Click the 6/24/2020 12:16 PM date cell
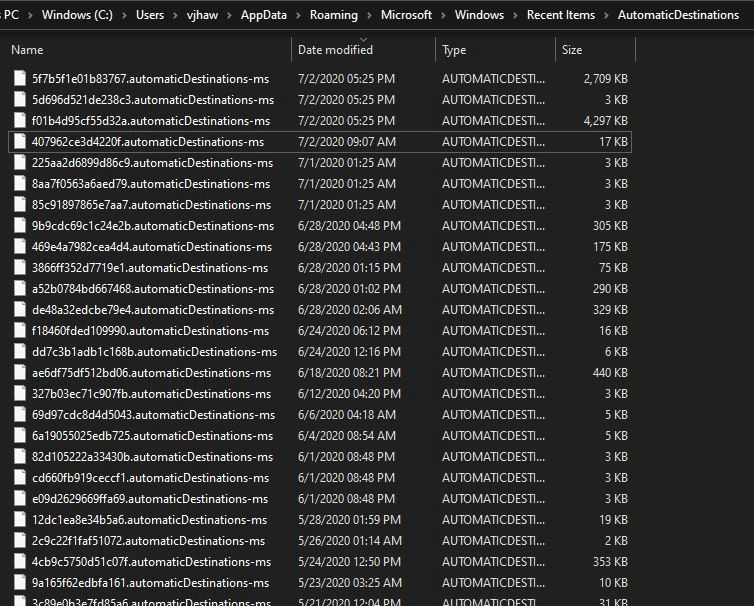754x606 pixels. [349, 352]
